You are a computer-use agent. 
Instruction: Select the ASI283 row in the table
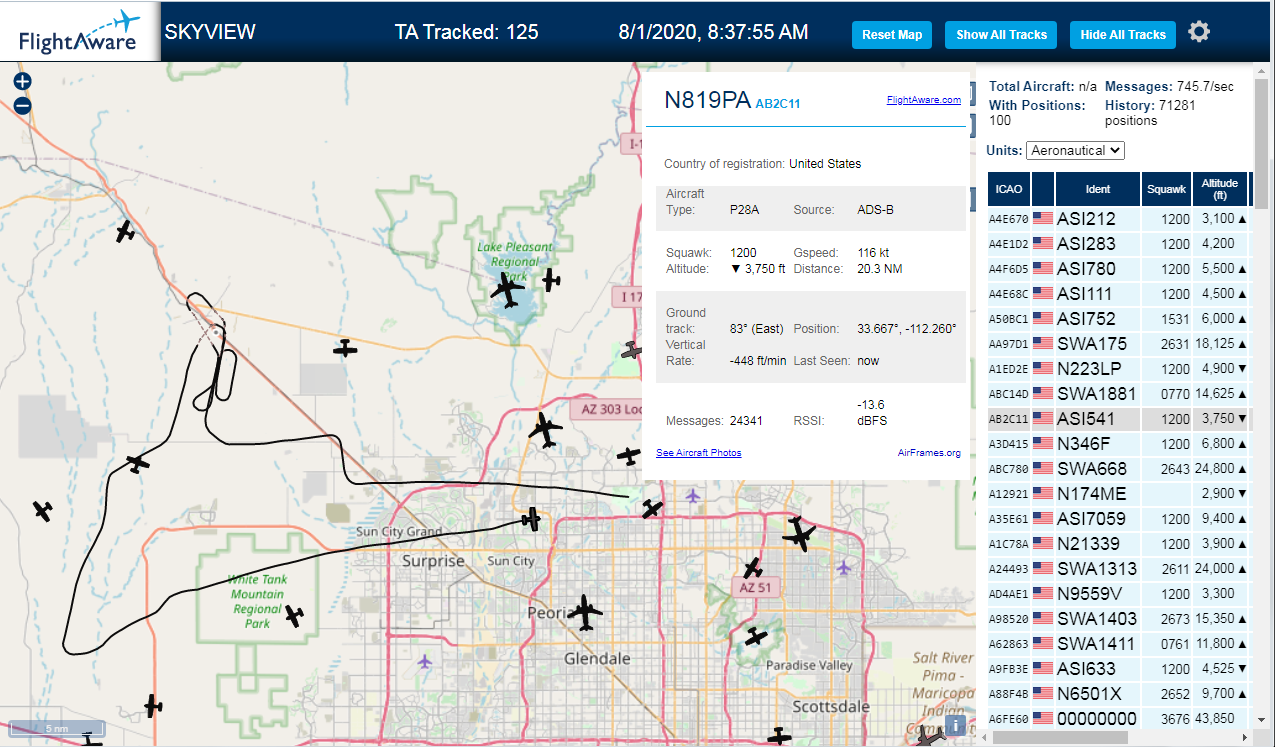(1118, 244)
